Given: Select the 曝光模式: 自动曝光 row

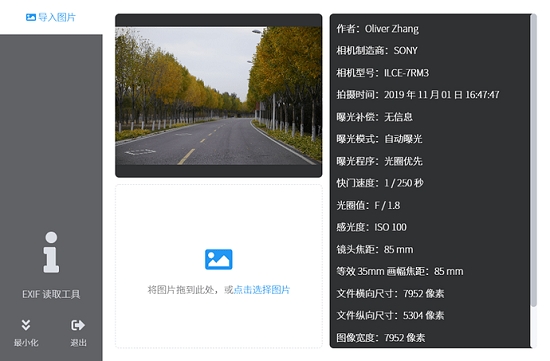Looking at the screenshot, I should tap(379, 139).
